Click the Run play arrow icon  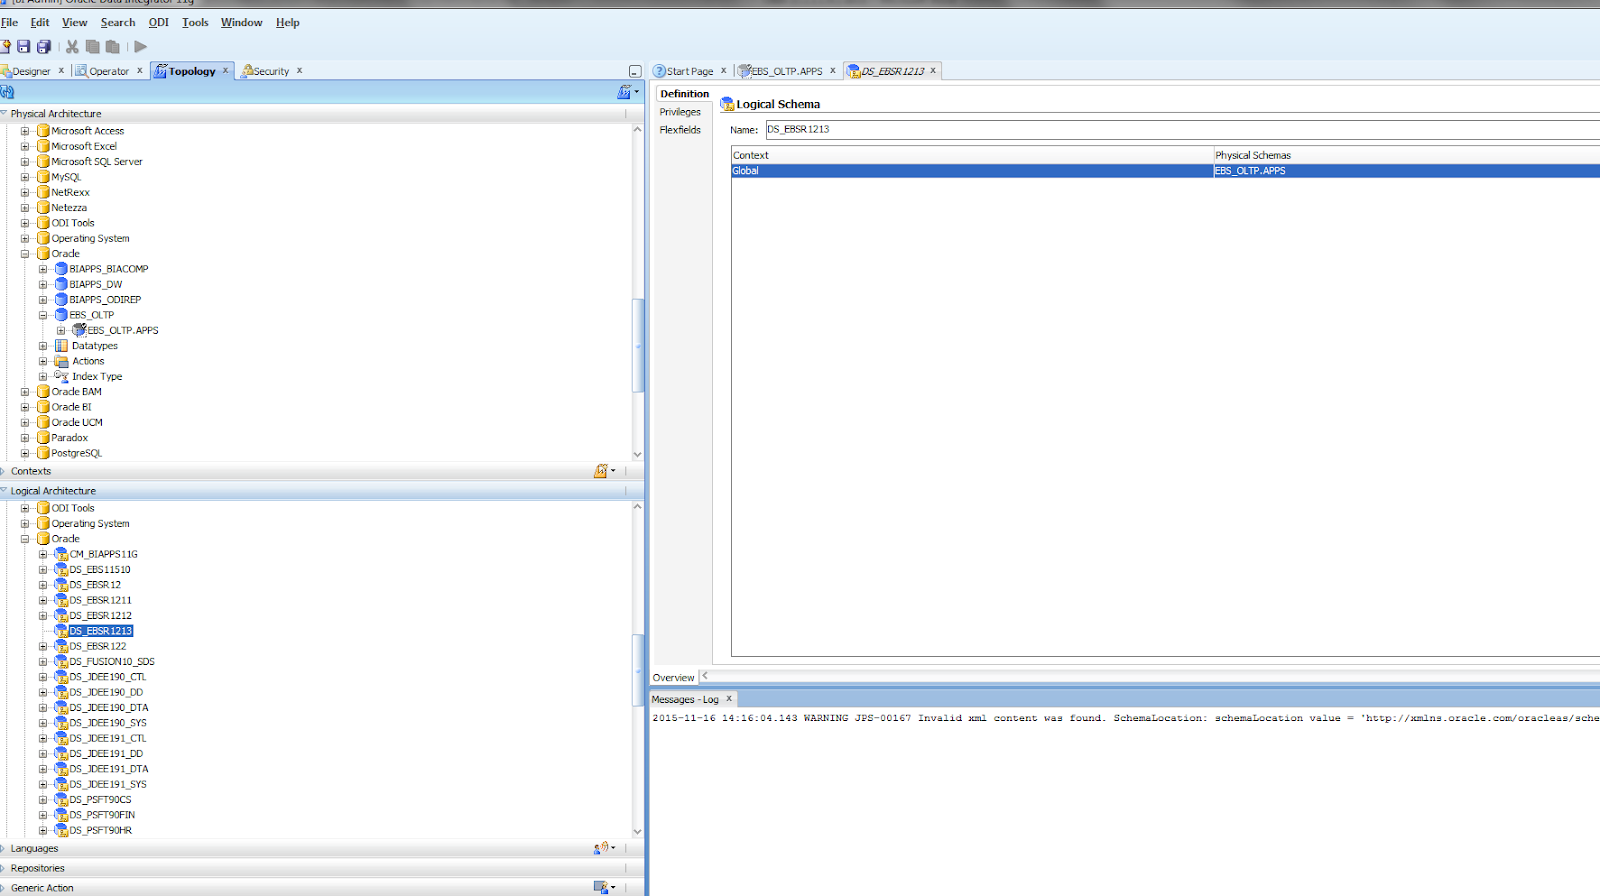141,46
